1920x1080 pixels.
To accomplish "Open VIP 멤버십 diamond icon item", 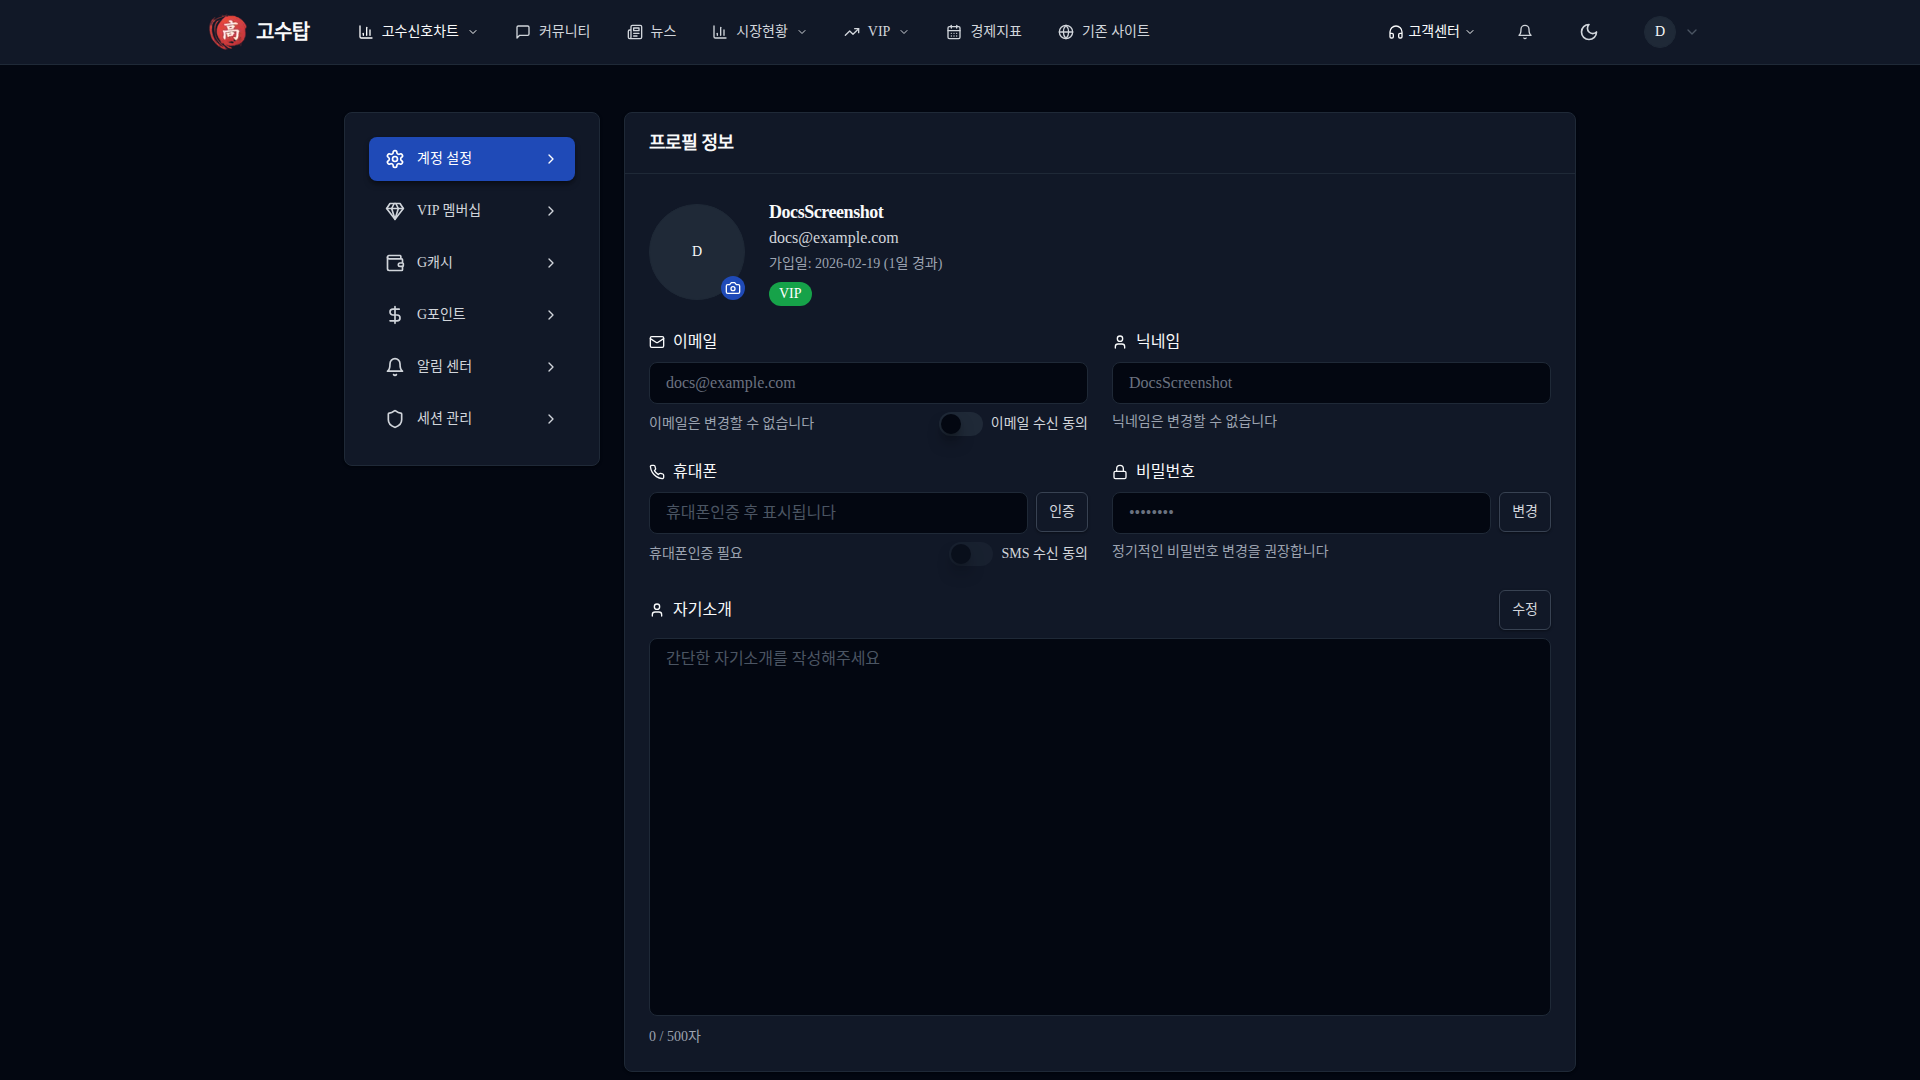I will tap(471, 211).
